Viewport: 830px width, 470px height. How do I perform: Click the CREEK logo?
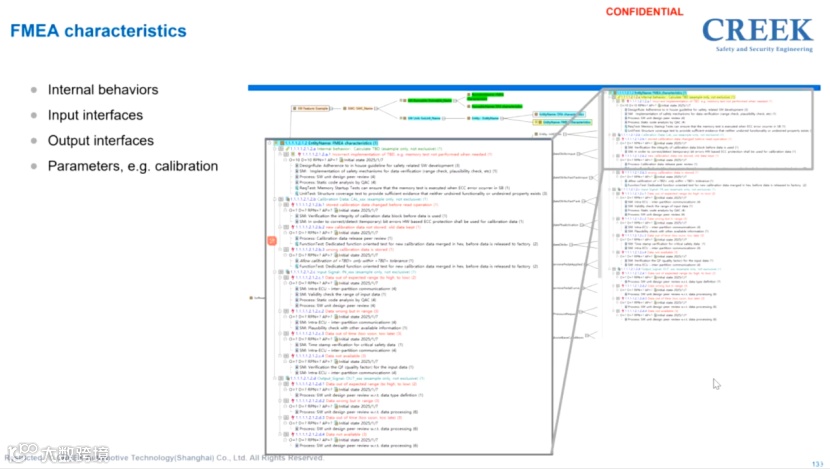point(757,34)
